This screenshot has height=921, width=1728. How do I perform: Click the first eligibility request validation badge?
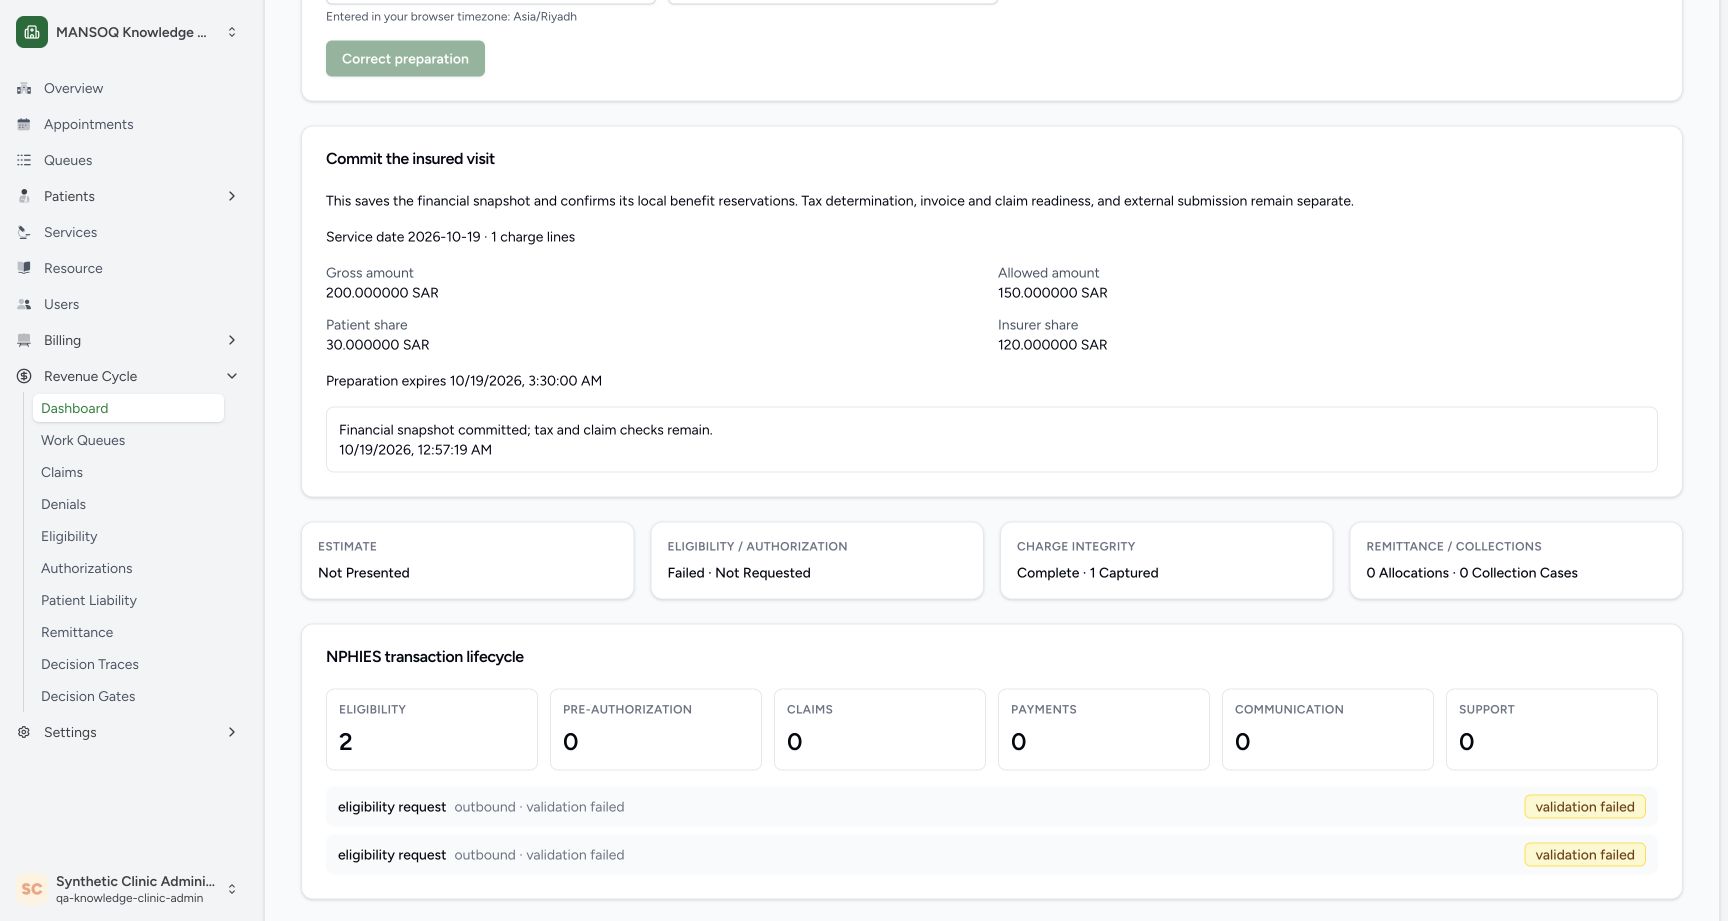1585,807
